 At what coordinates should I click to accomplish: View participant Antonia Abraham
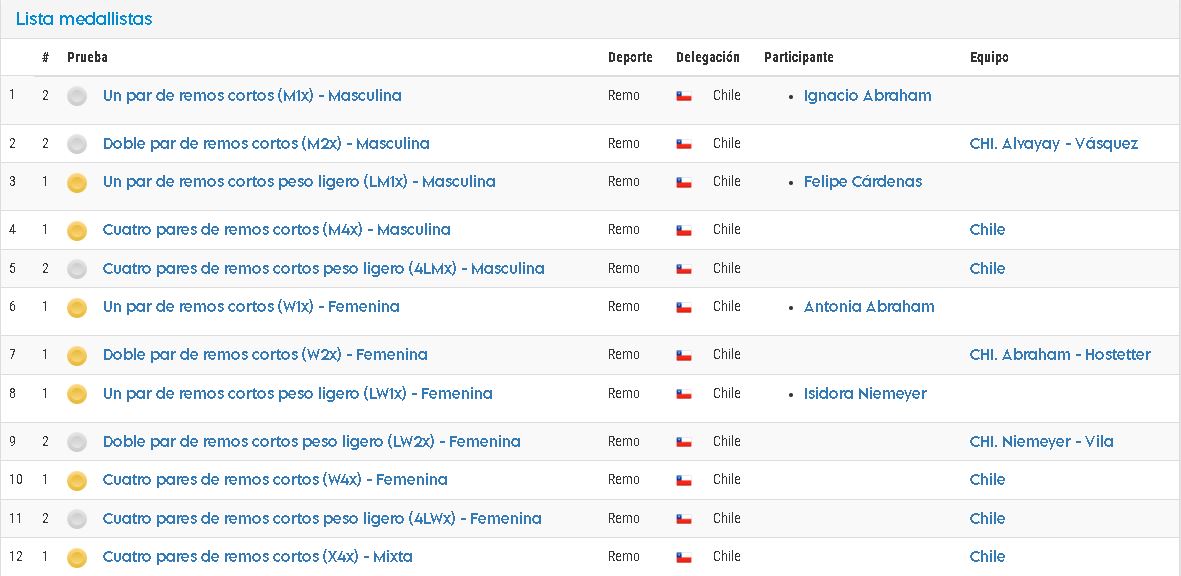tap(868, 306)
